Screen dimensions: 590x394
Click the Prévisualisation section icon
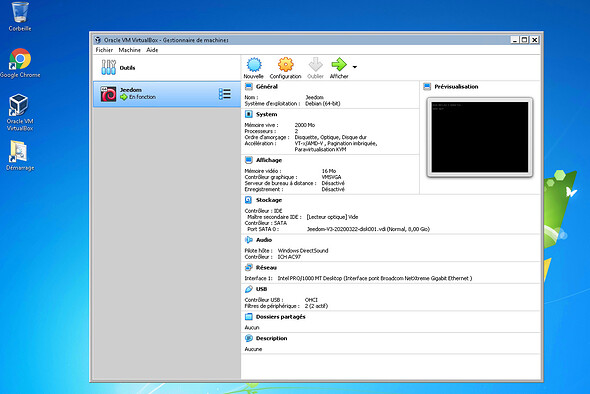click(427, 87)
